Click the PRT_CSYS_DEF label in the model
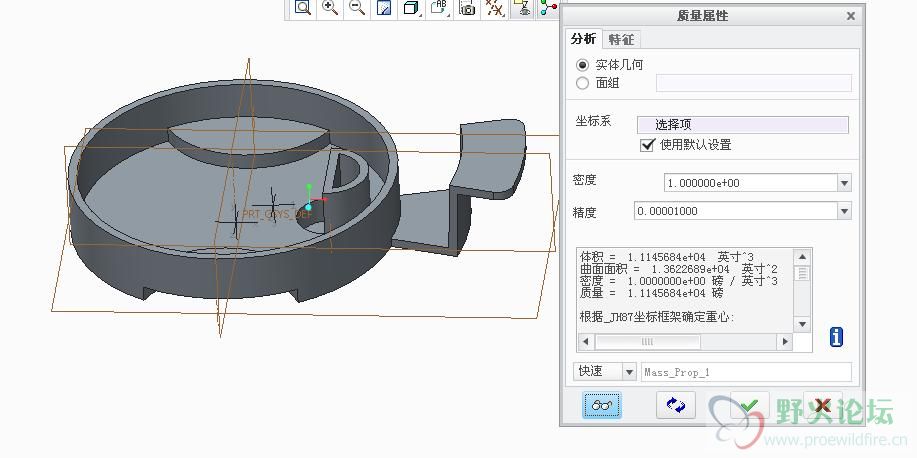This screenshot has height=458, width=917. [277, 214]
